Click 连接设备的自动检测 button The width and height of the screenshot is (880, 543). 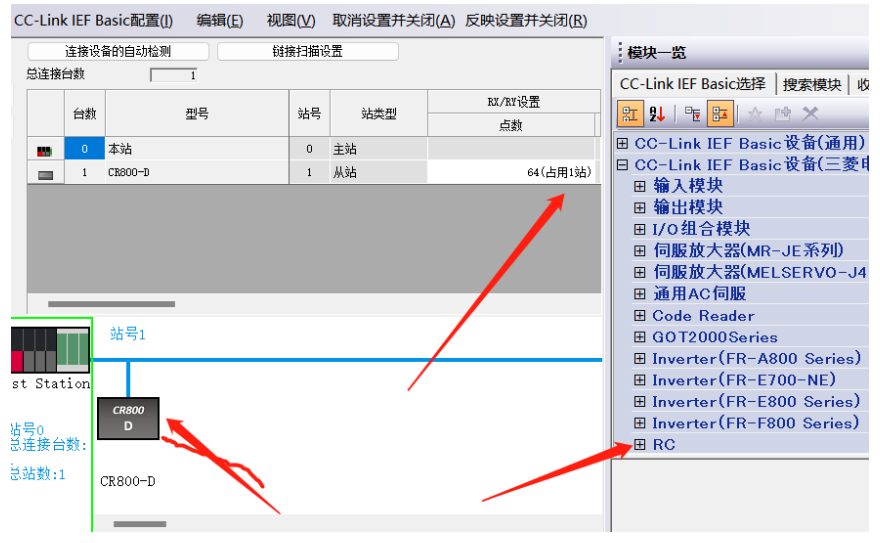118,52
